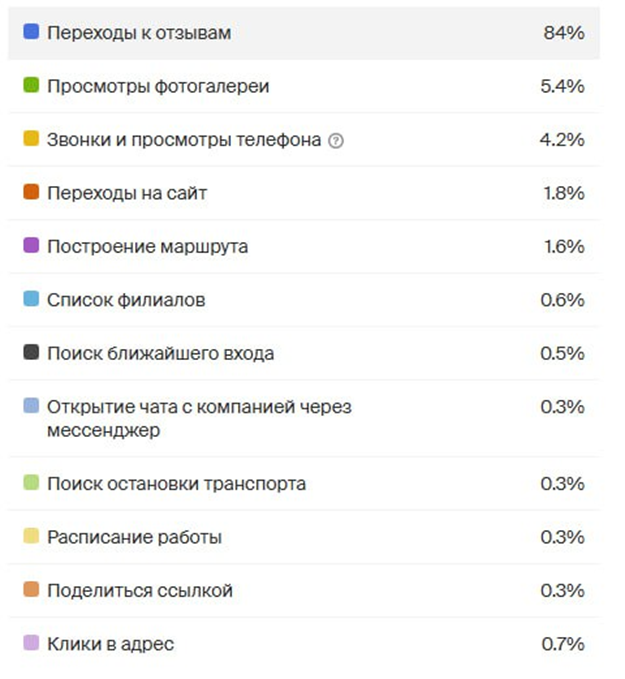Select the Переходы к отзывам row label
This screenshot has width=625, height=679.
point(139,33)
